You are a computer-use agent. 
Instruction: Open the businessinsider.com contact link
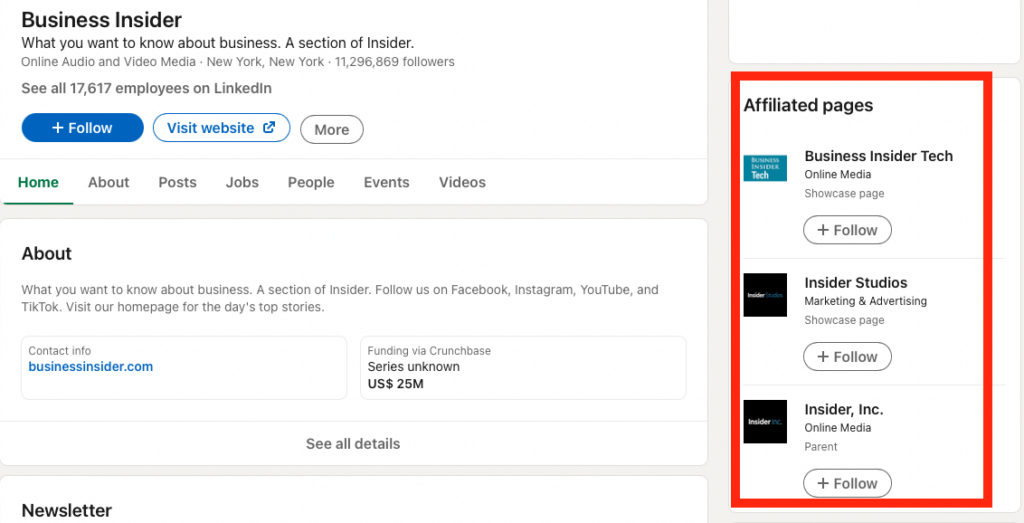point(91,367)
